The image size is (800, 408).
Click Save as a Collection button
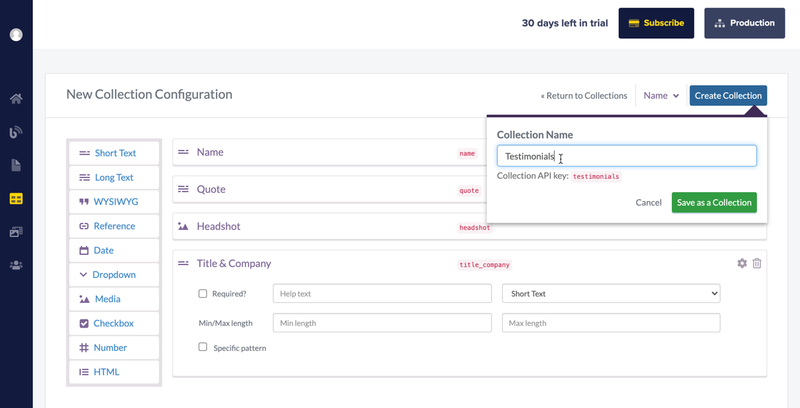pyautogui.click(x=714, y=202)
